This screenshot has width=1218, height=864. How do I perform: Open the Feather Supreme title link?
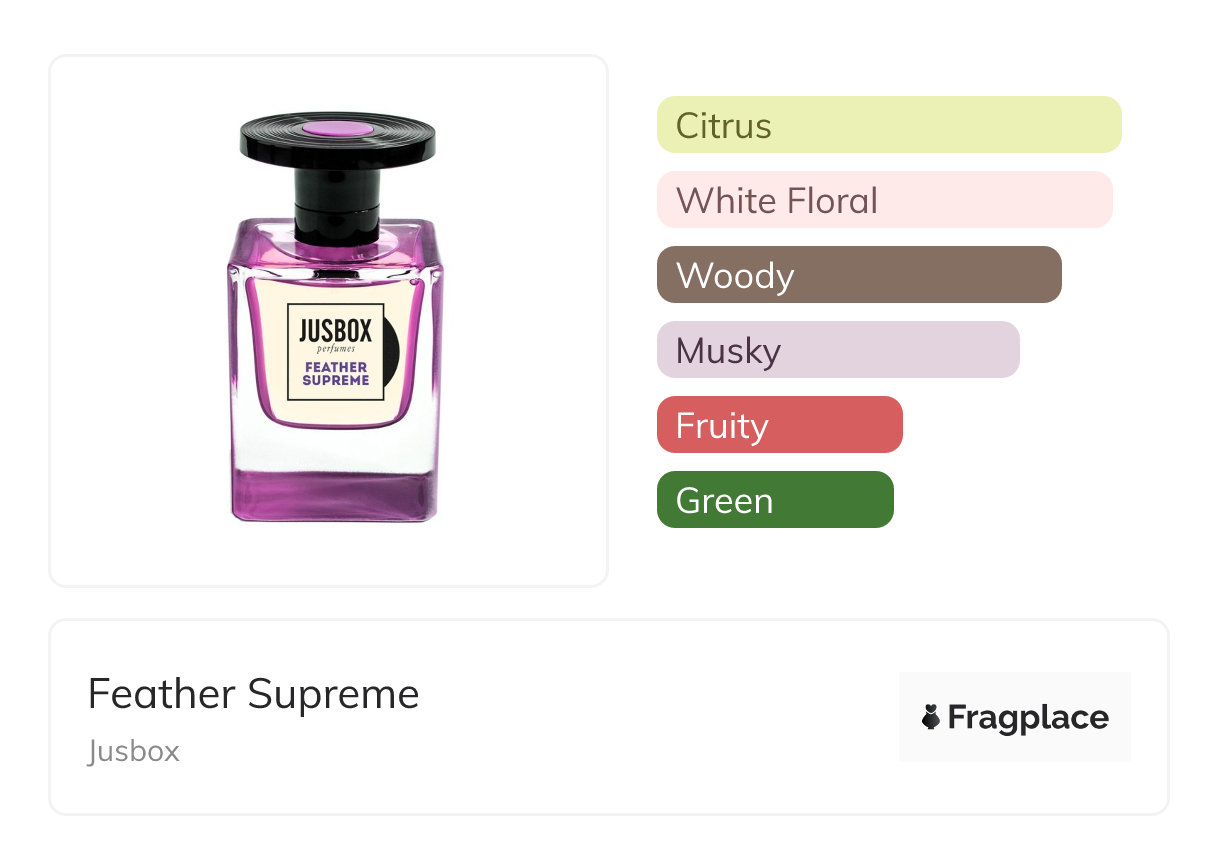tap(253, 693)
